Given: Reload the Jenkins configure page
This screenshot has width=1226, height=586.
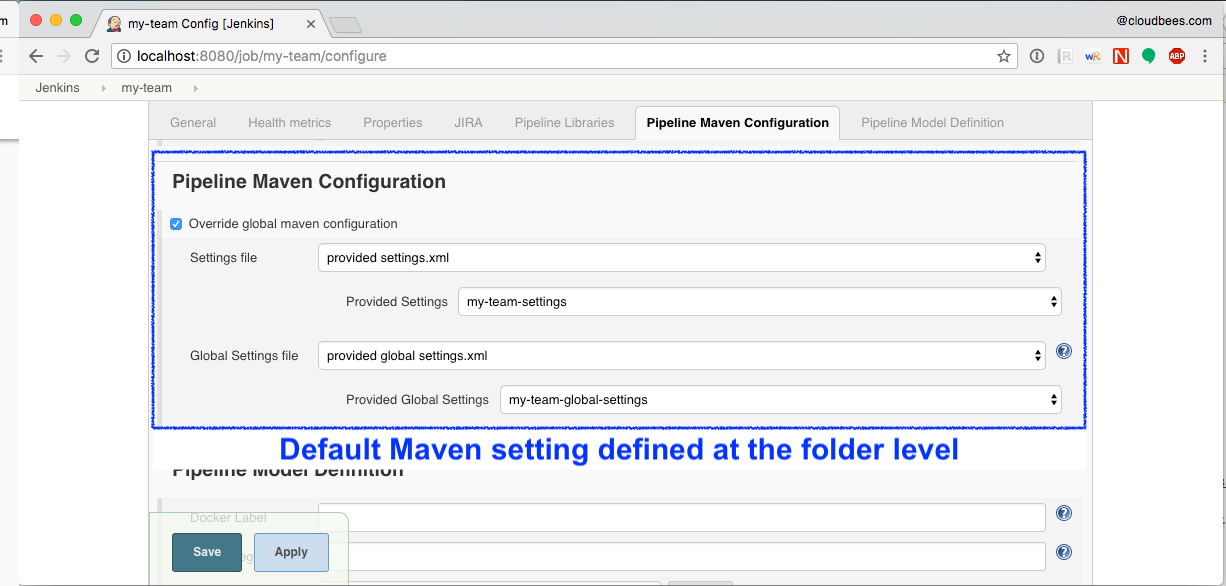Looking at the screenshot, I should 92,56.
